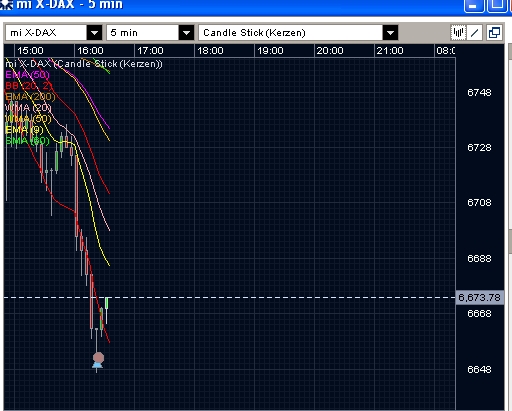Click the 20:00 time axis label
Viewport: 512px width, 411px height.
coord(330,51)
